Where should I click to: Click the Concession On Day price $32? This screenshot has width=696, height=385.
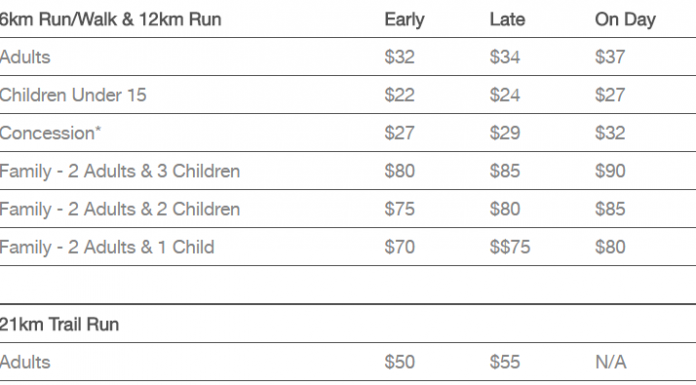point(610,133)
